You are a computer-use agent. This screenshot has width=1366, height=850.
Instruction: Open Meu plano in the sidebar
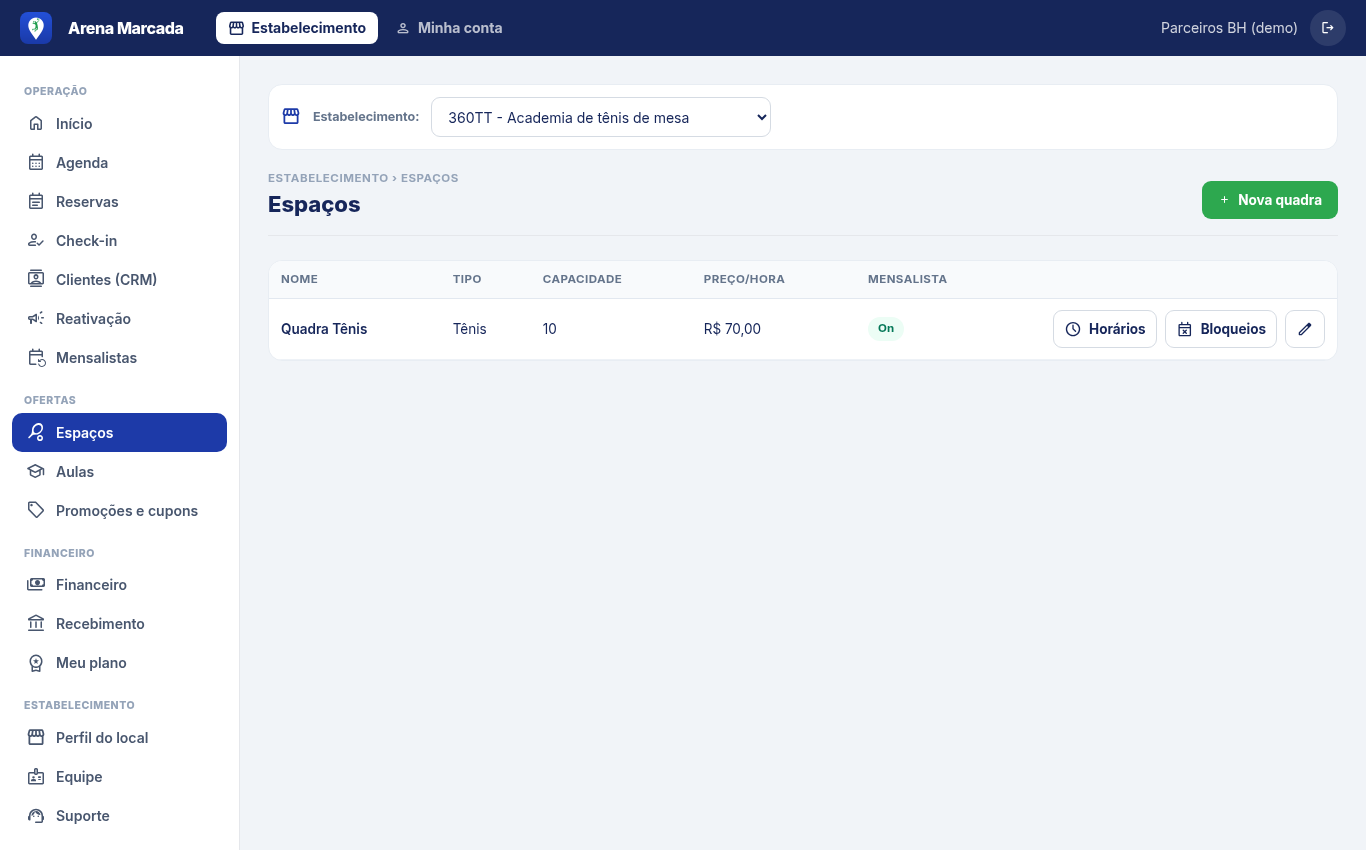[119, 663]
